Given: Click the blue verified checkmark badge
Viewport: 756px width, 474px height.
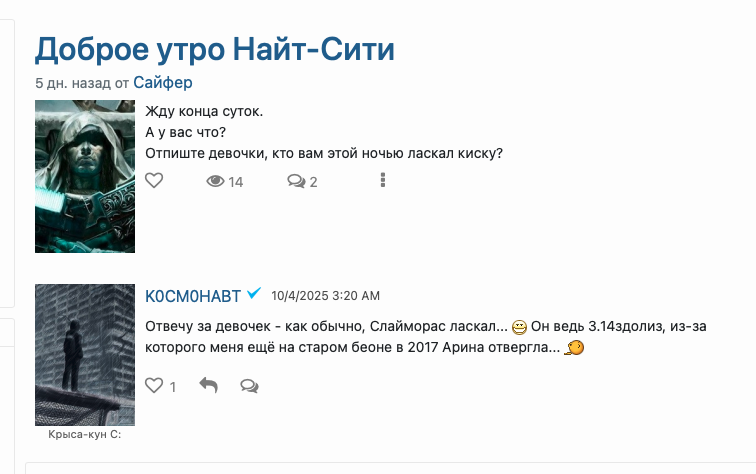Looking at the screenshot, I should 254,294.
